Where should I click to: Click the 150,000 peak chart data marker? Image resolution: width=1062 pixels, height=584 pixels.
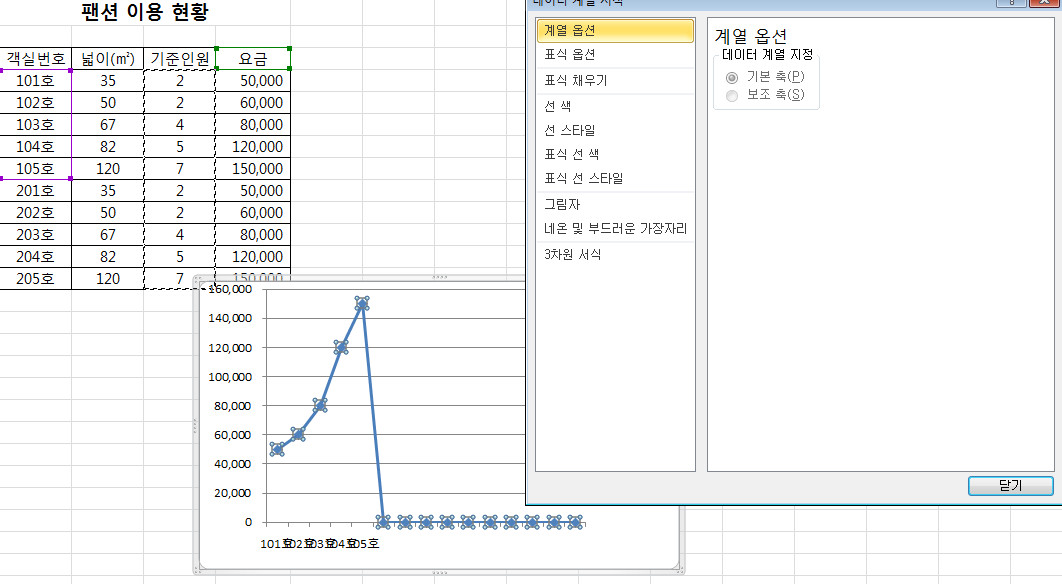[362, 303]
